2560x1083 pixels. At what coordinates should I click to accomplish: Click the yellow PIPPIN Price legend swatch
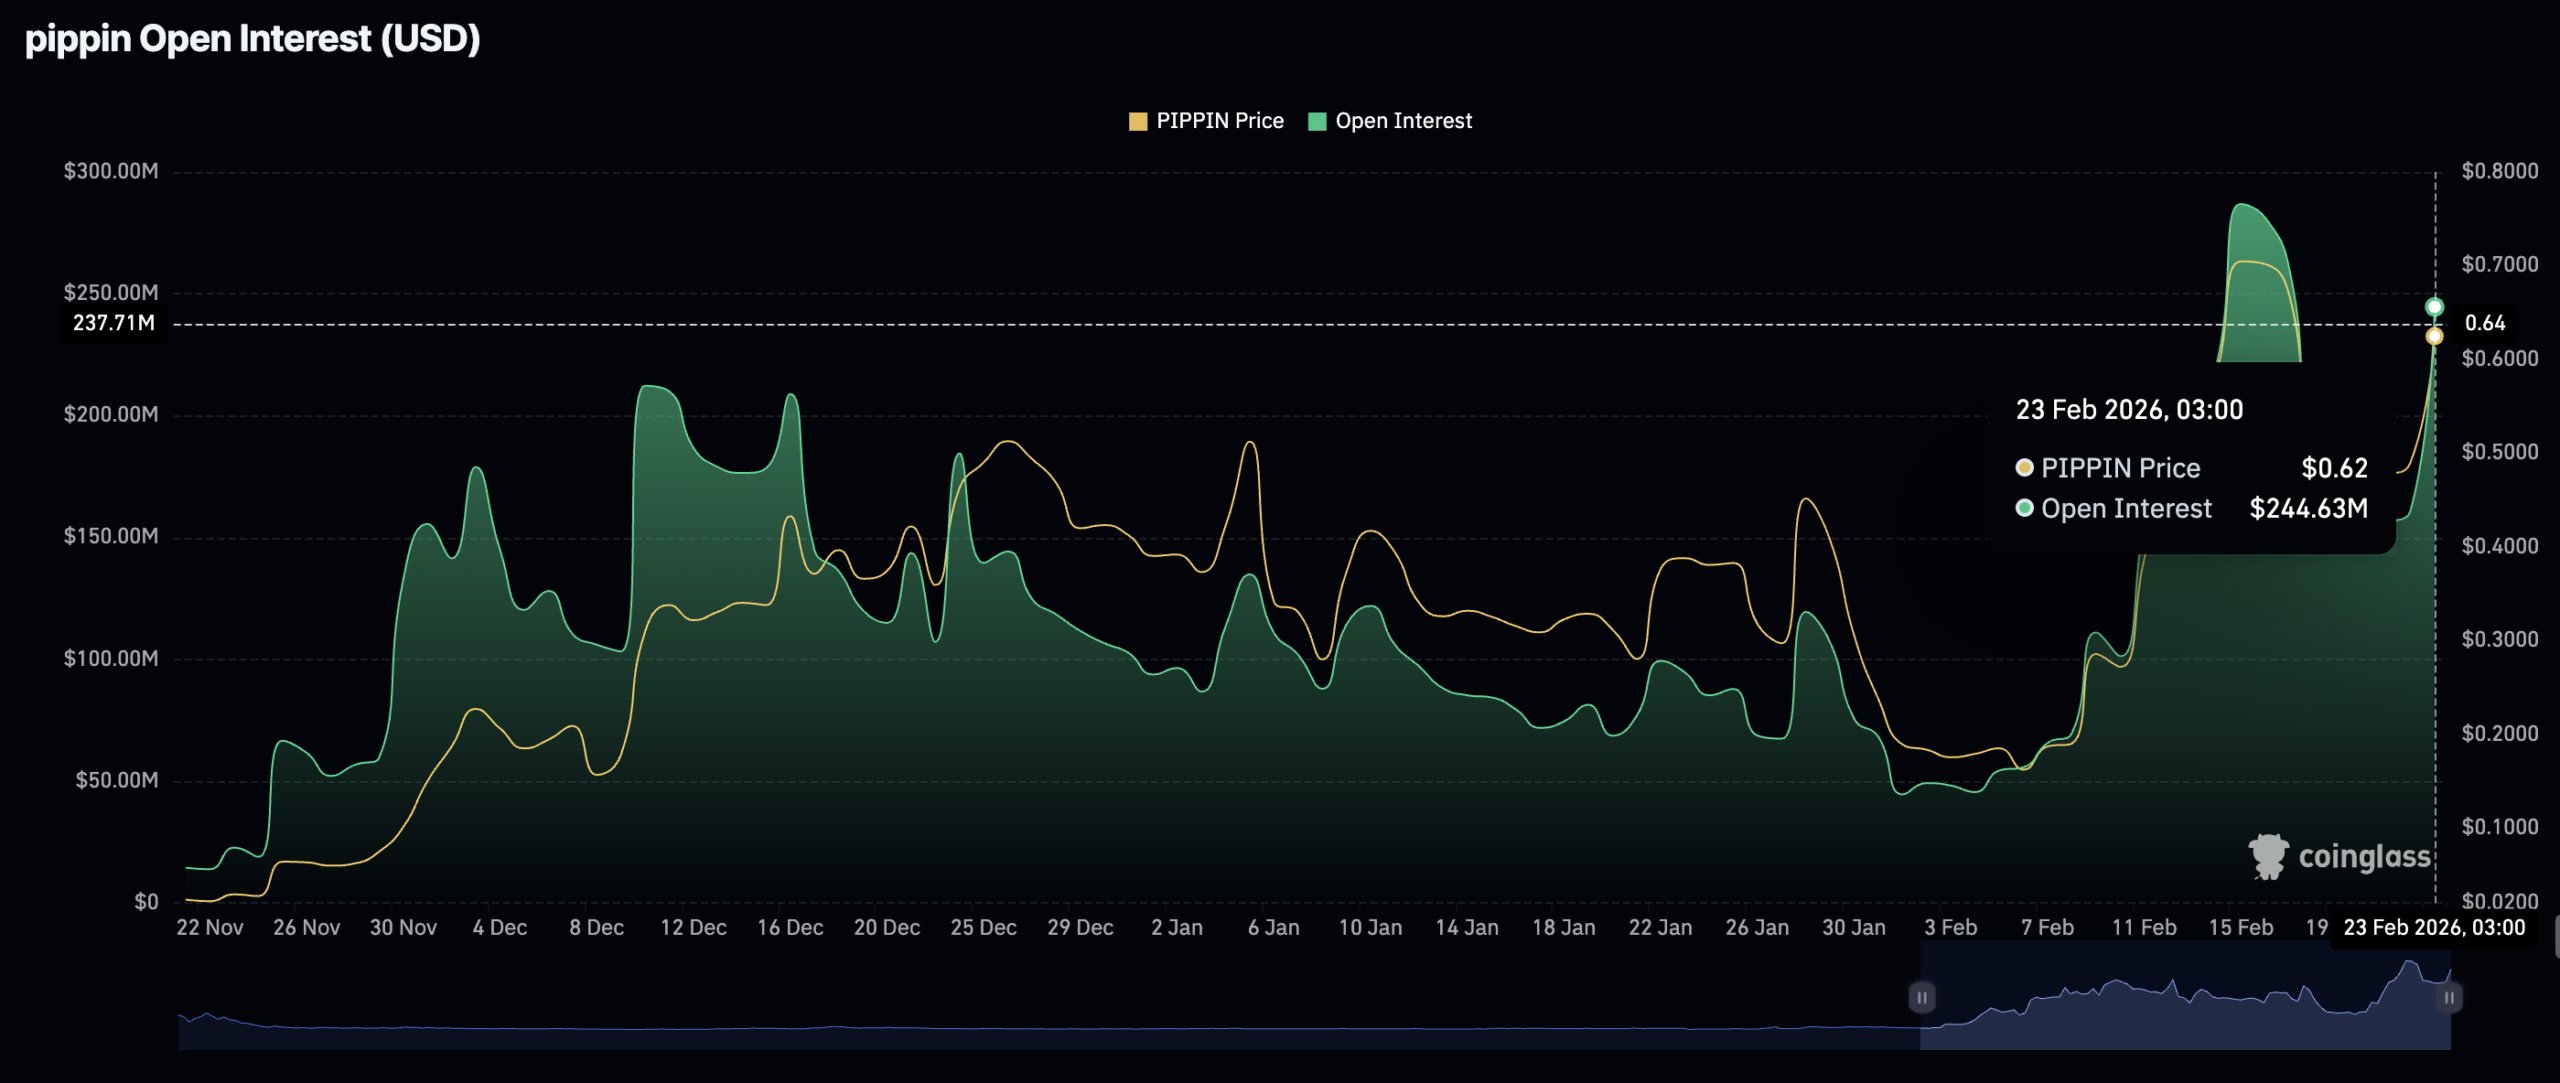[1137, 120]
